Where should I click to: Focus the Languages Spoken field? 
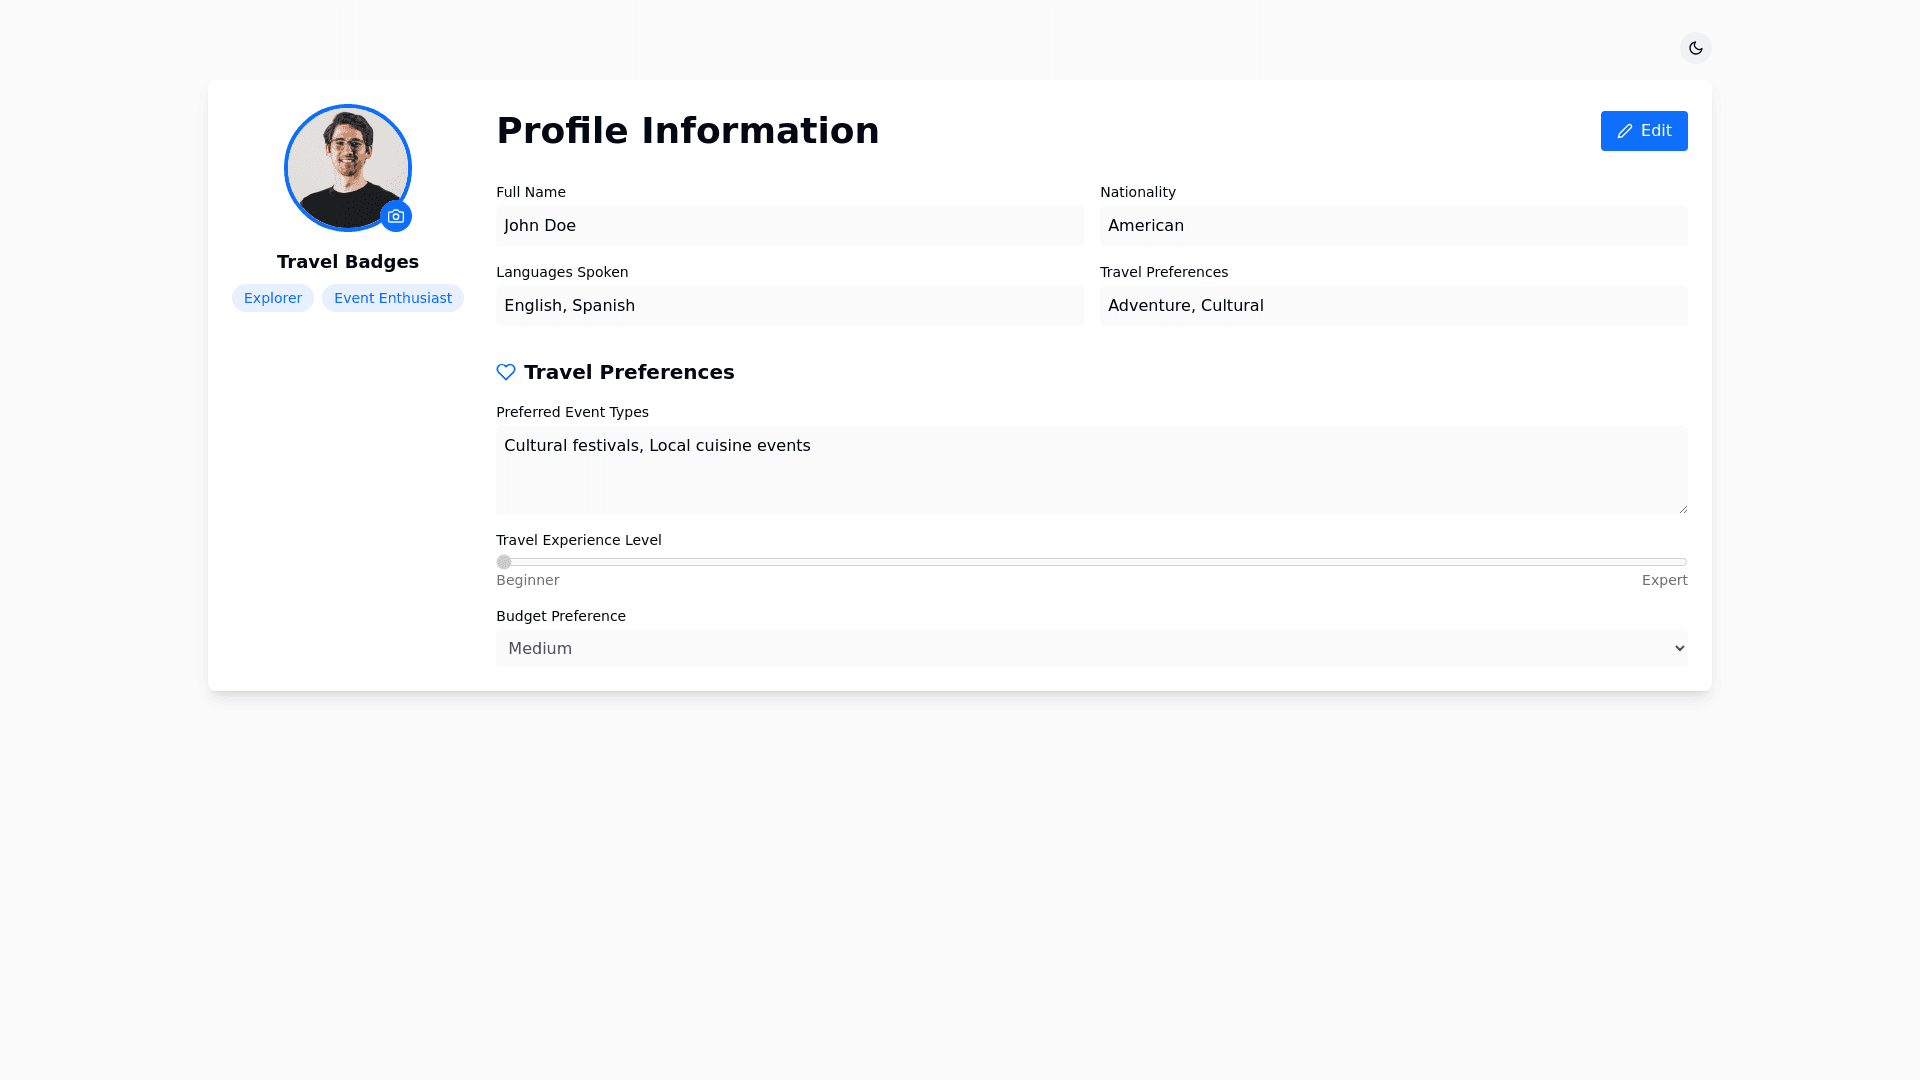coord(789,306)
